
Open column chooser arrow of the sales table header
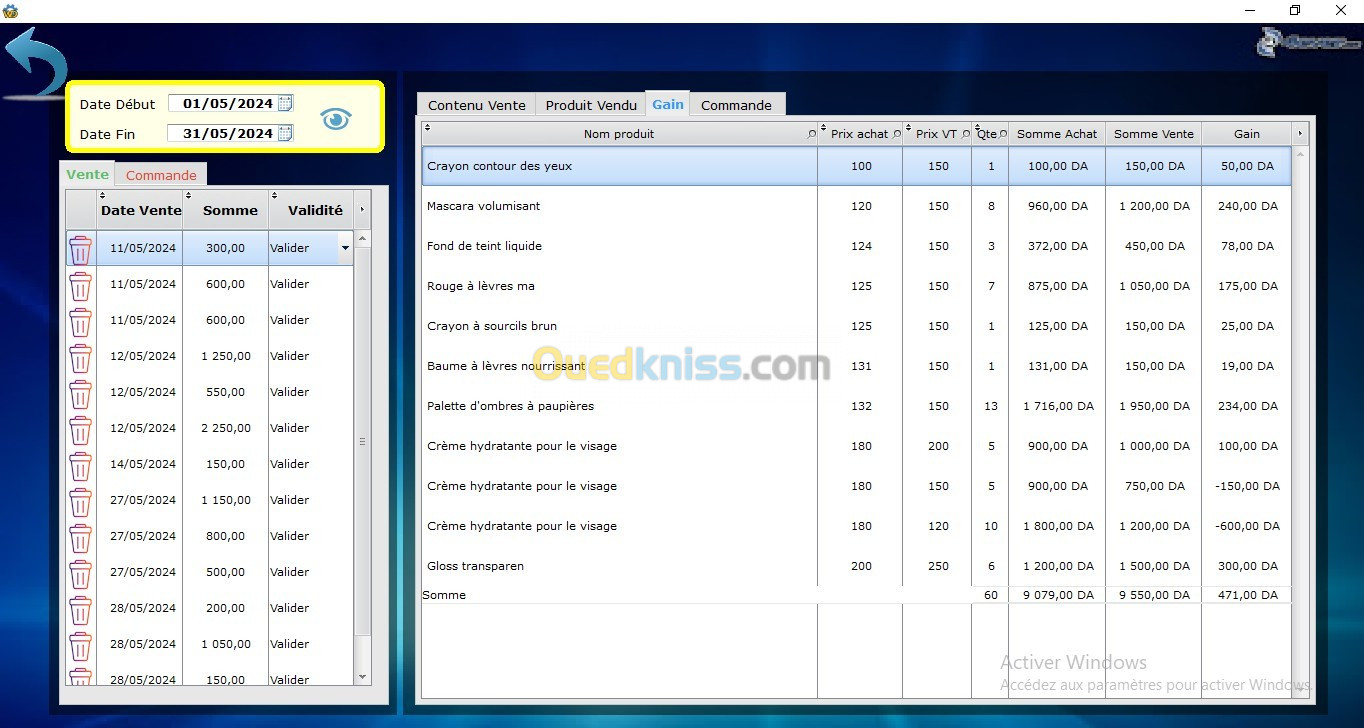point(362,210)
